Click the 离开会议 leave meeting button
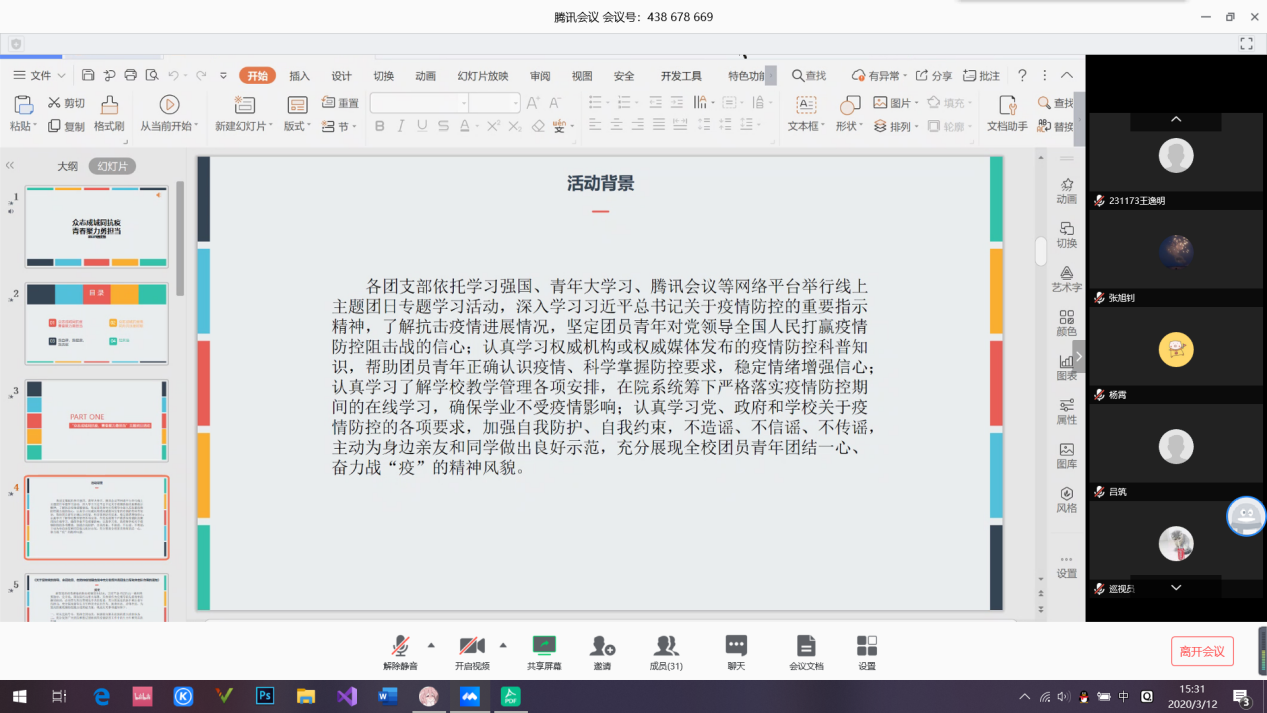This screenshot has height=713, width=1267. [1202, 651]
